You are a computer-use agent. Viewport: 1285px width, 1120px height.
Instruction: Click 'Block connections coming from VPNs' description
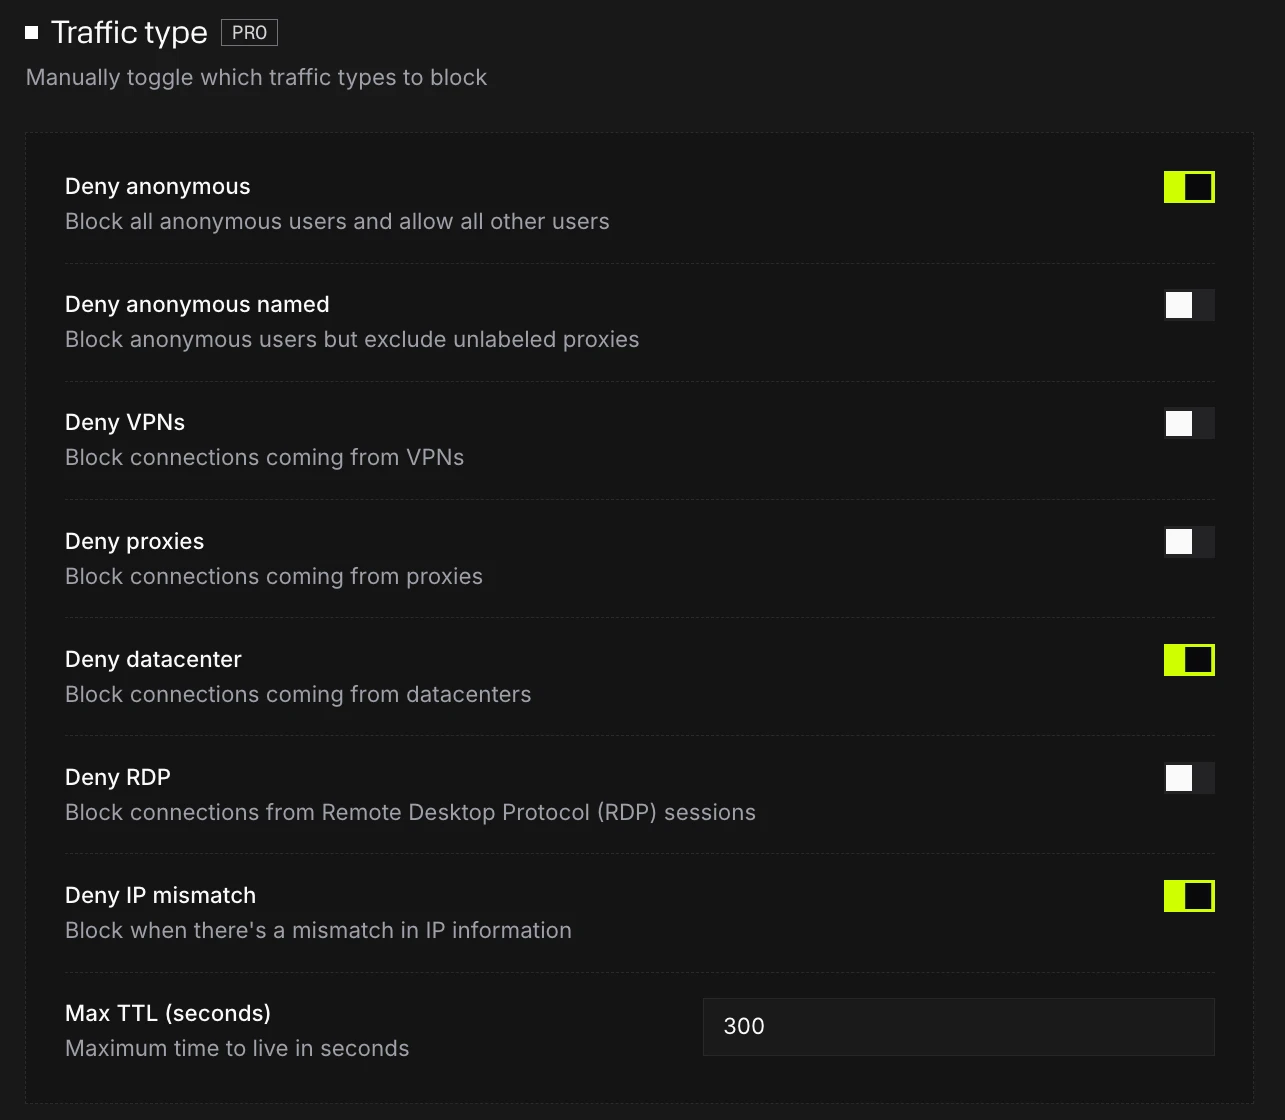[264, 458]
